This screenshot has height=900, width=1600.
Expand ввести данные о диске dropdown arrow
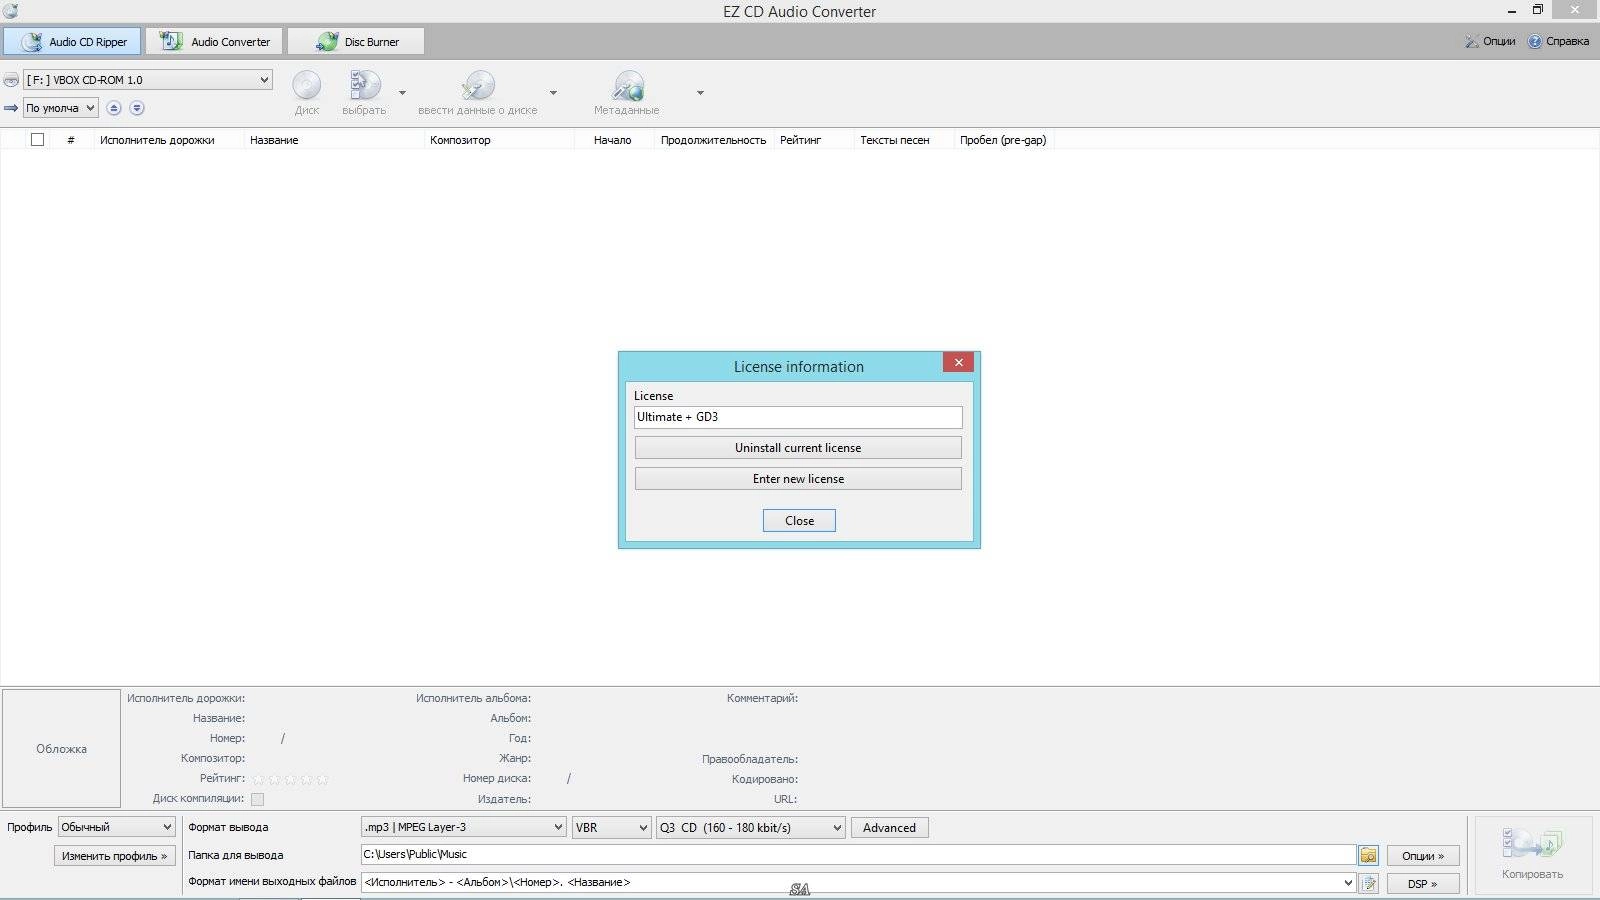tap(553, 93)
